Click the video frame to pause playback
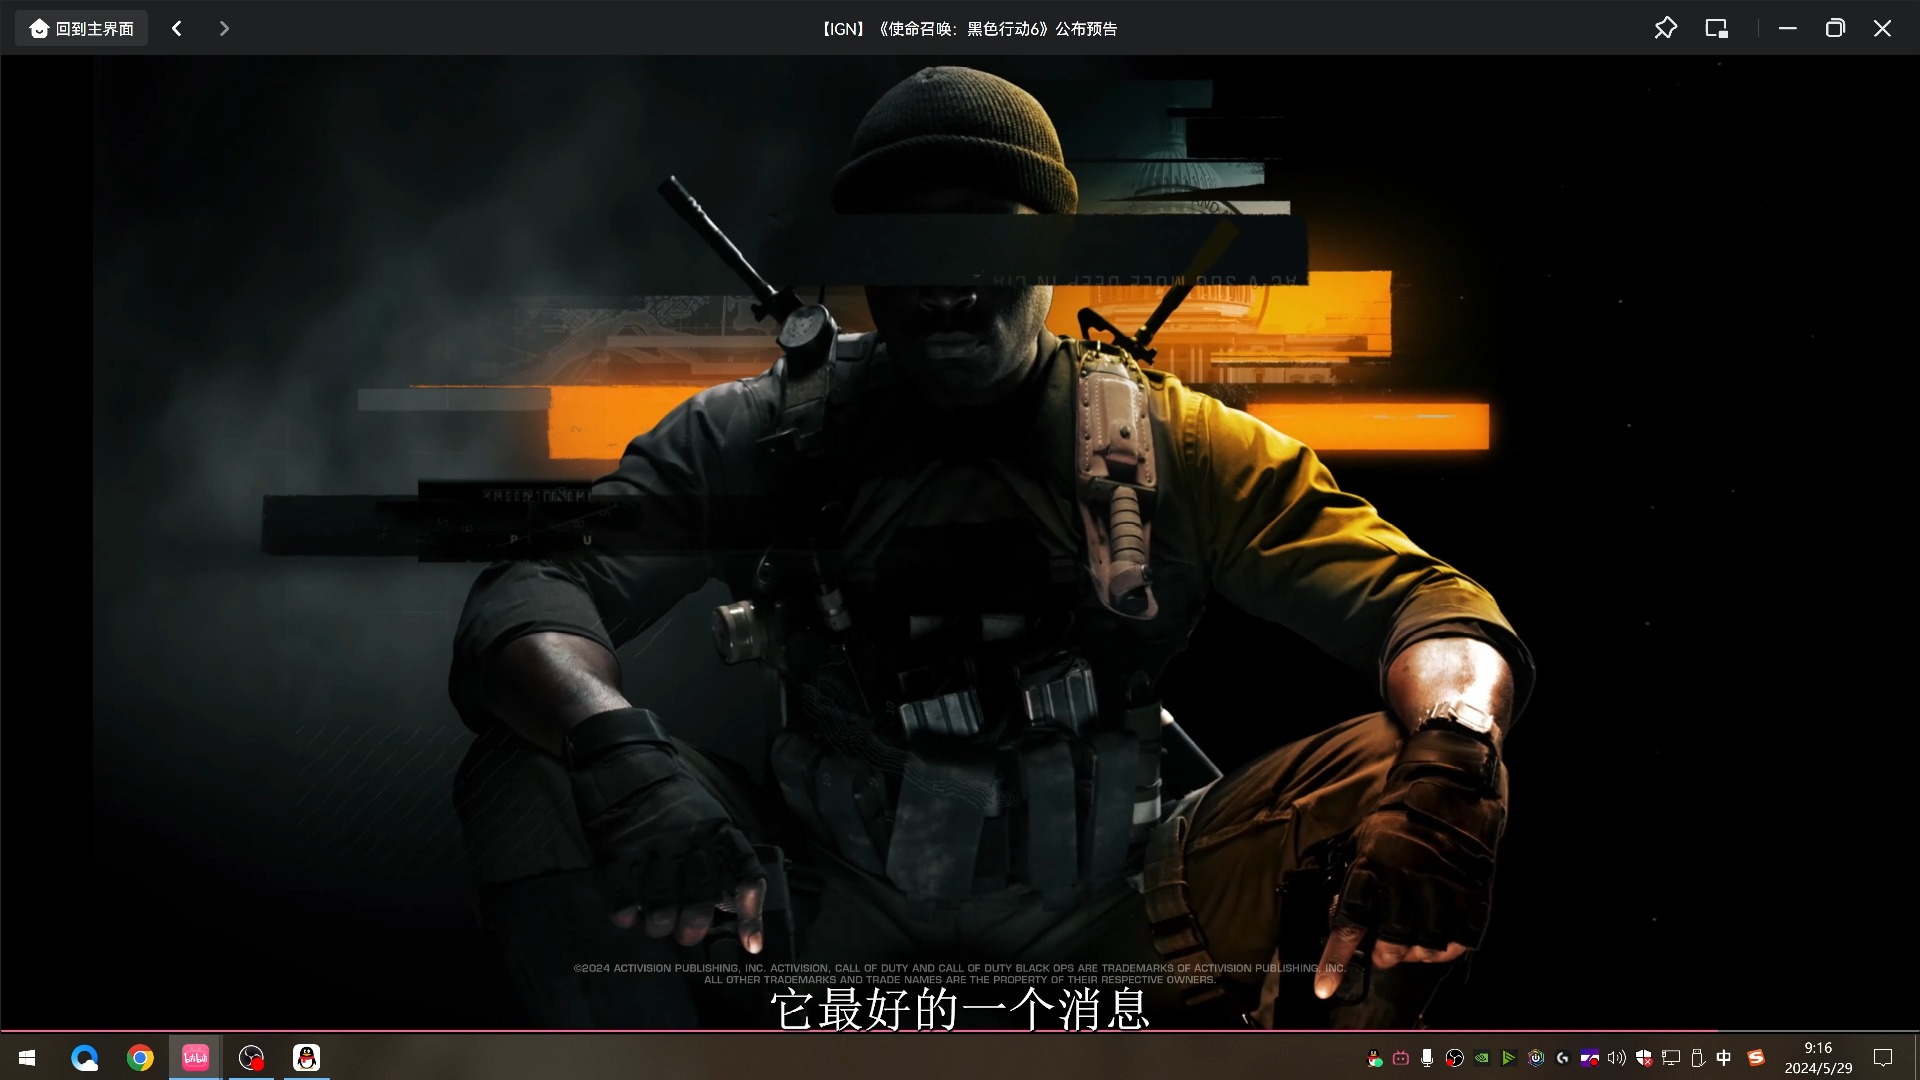Screen dimensions: 1920x1080 (x=960, y=540)
